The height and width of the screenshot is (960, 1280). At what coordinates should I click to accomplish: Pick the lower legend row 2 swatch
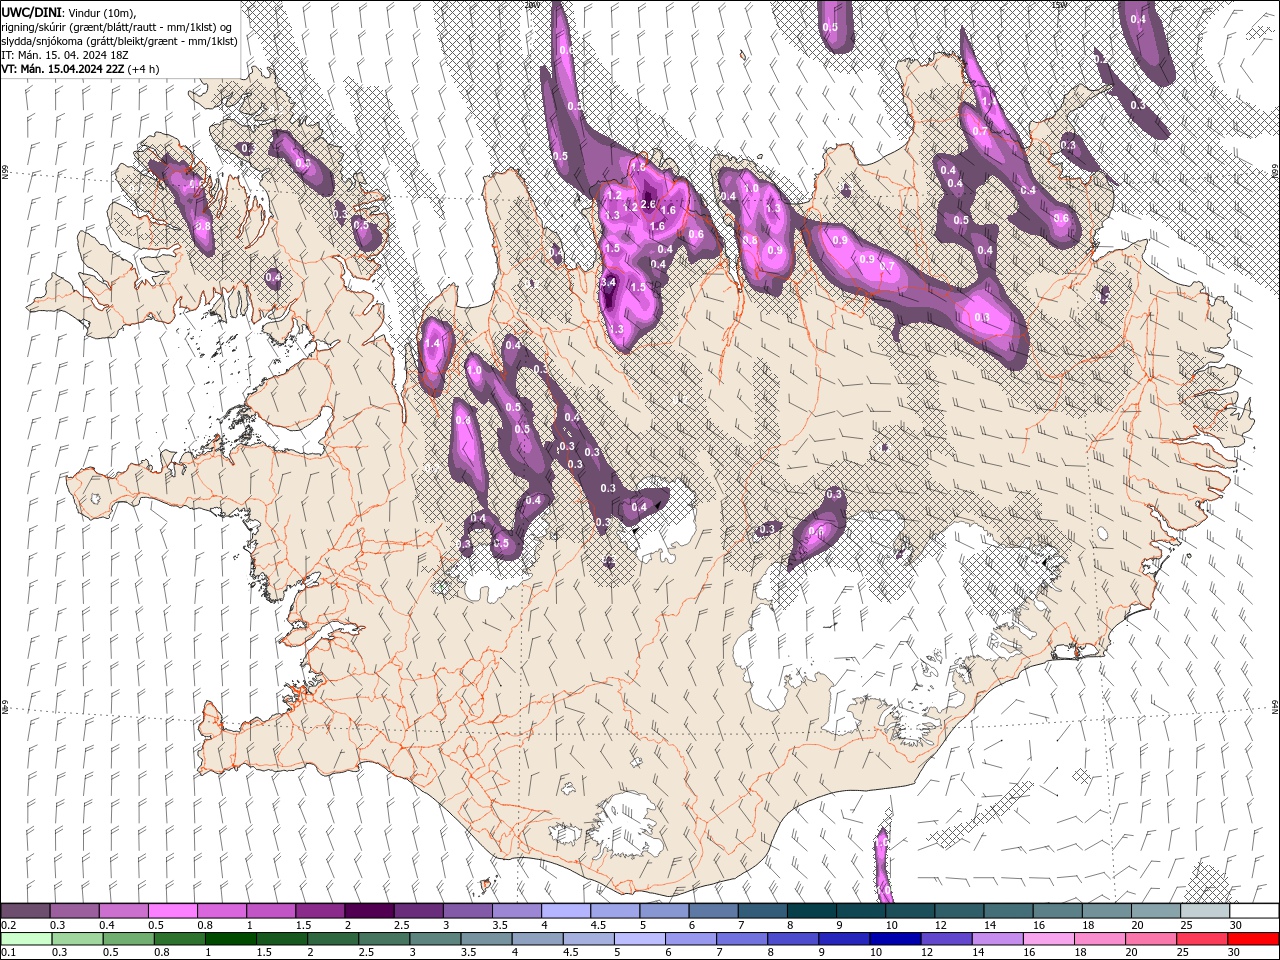[333, 939]
